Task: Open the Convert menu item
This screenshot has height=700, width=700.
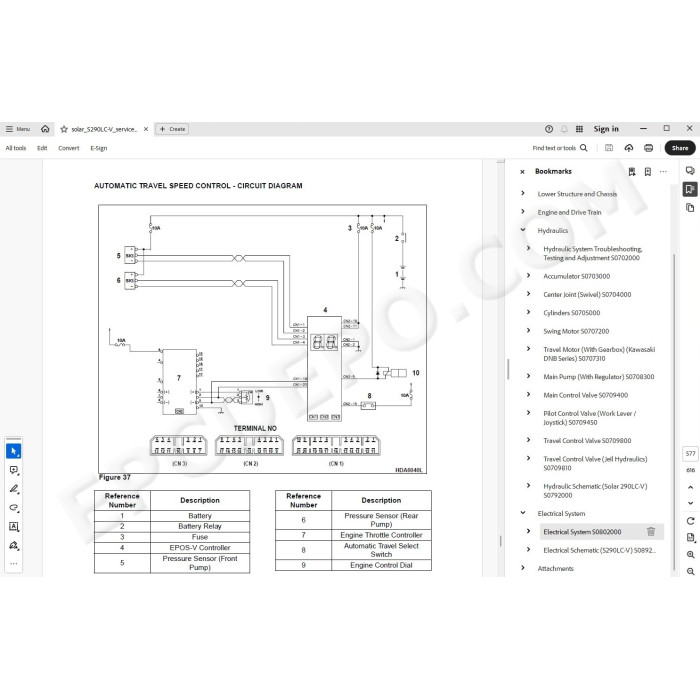Action: coord(69,148)
